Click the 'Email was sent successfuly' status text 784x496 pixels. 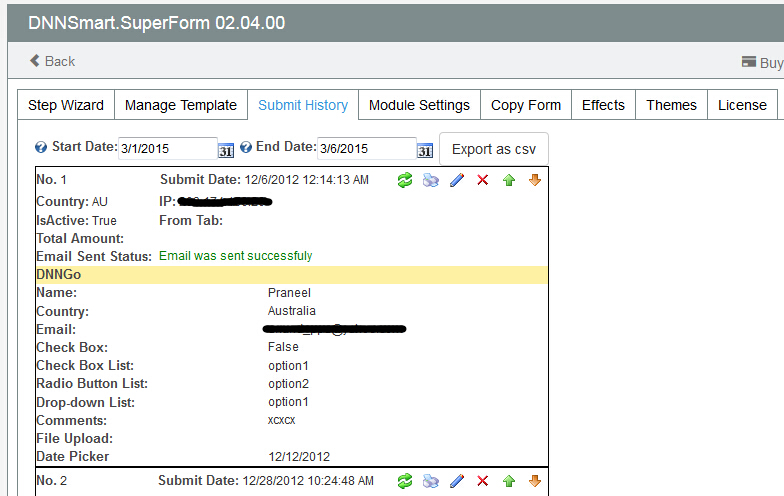tap(236, 256)
